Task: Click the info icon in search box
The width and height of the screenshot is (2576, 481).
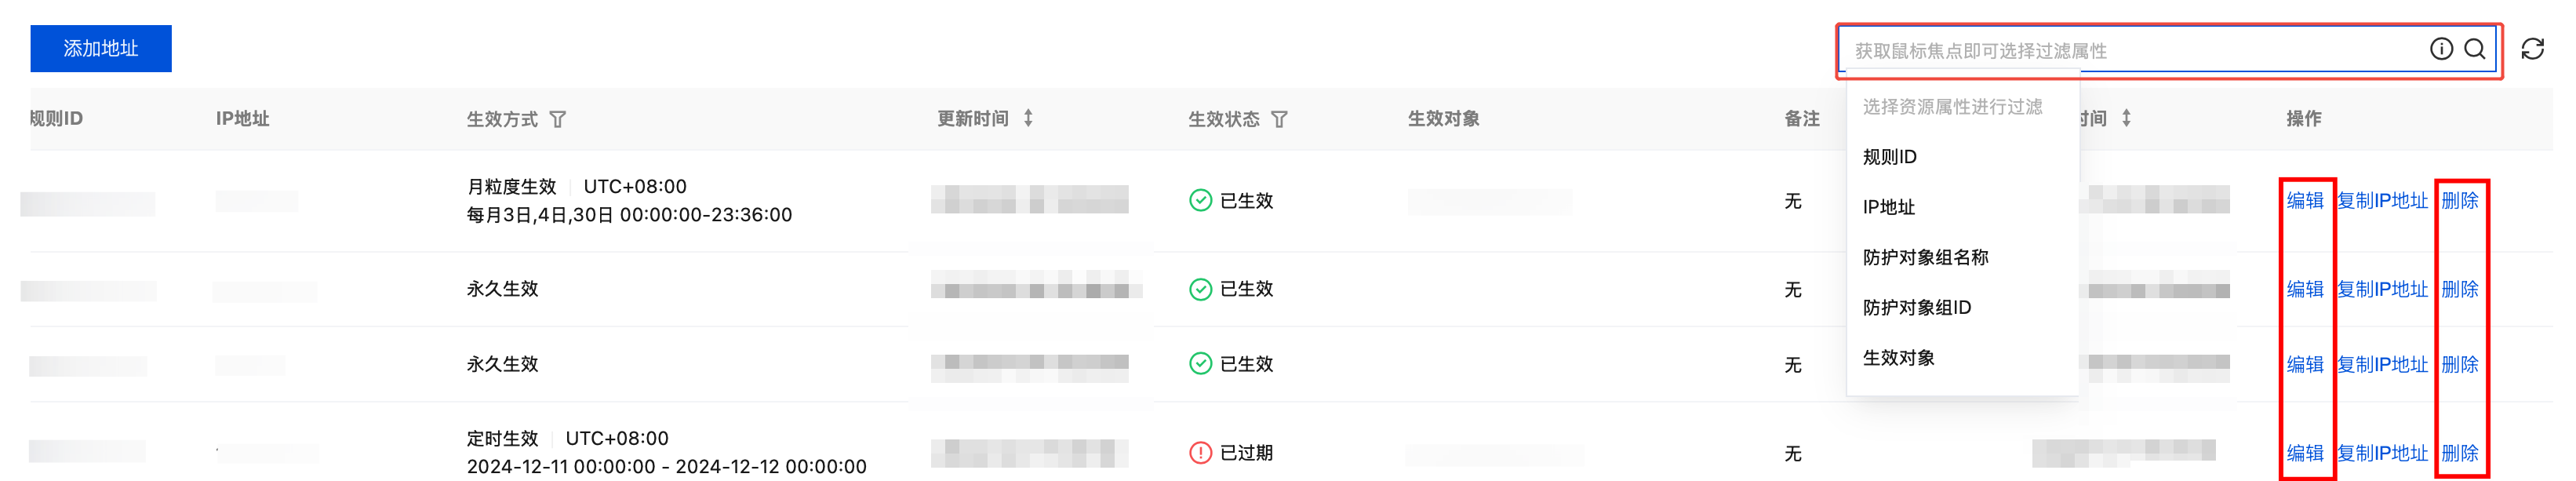Action: click(x=2440, y=49)
